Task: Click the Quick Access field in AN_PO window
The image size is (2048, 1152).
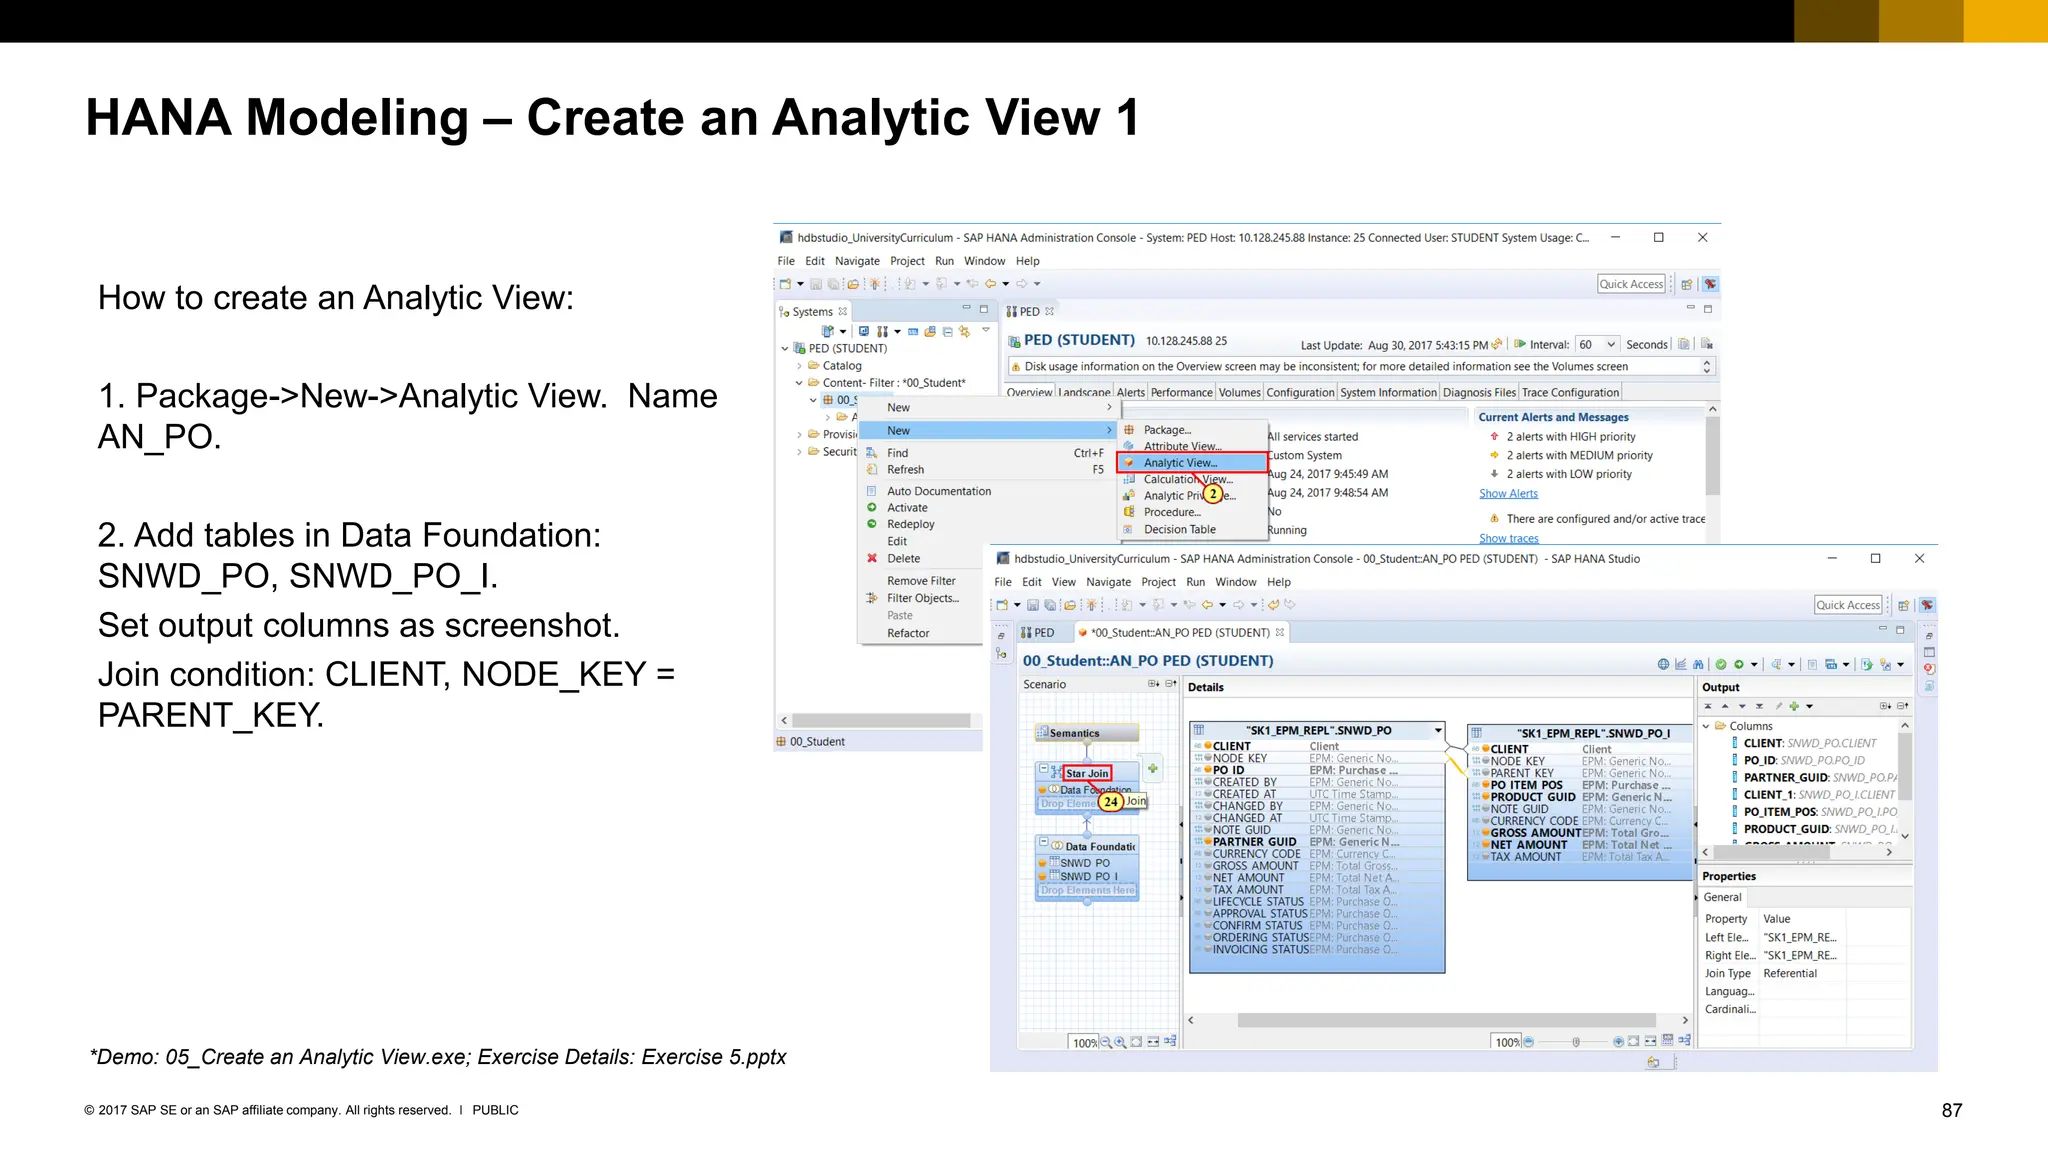Action: click(x=1848, y=605)
